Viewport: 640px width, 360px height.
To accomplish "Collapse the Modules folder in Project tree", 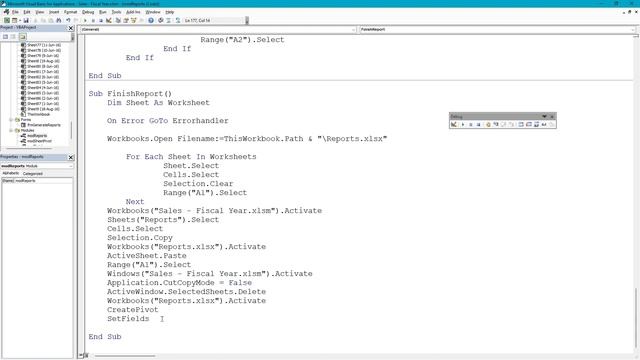I will tap(11, 130).
